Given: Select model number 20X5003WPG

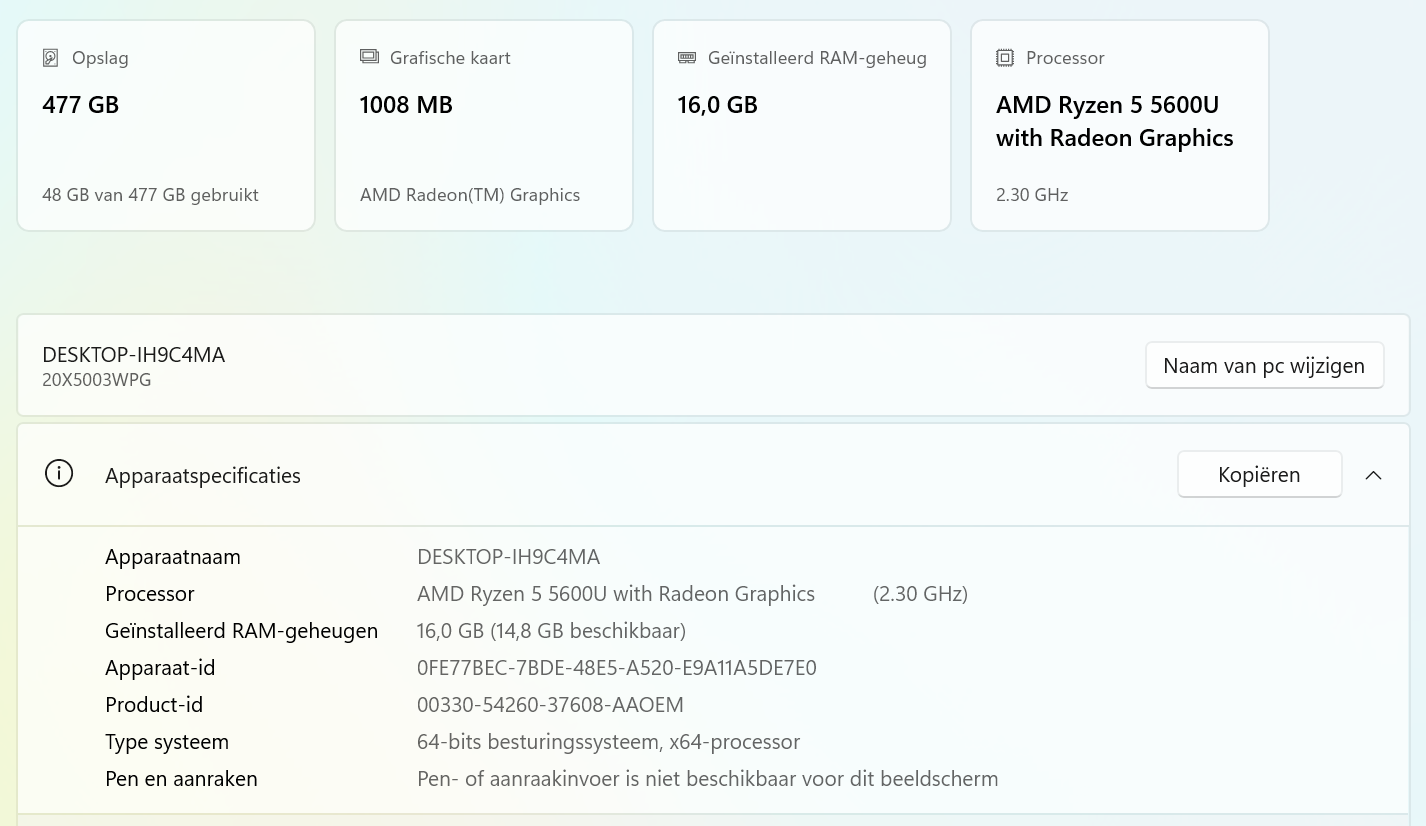Looking at the screenshot, I should coord(97,380).
